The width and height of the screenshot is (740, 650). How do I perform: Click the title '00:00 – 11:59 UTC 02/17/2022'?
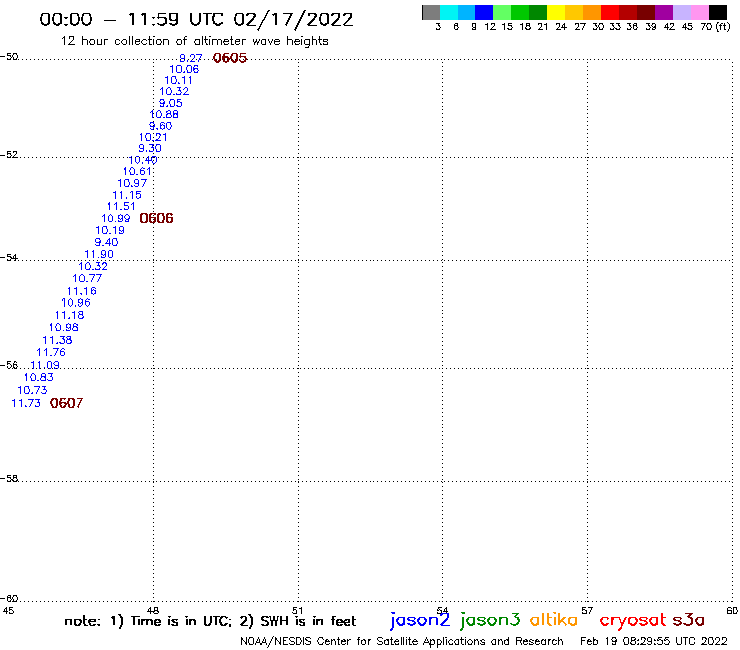pyautogui.click(x=196, y=19)
